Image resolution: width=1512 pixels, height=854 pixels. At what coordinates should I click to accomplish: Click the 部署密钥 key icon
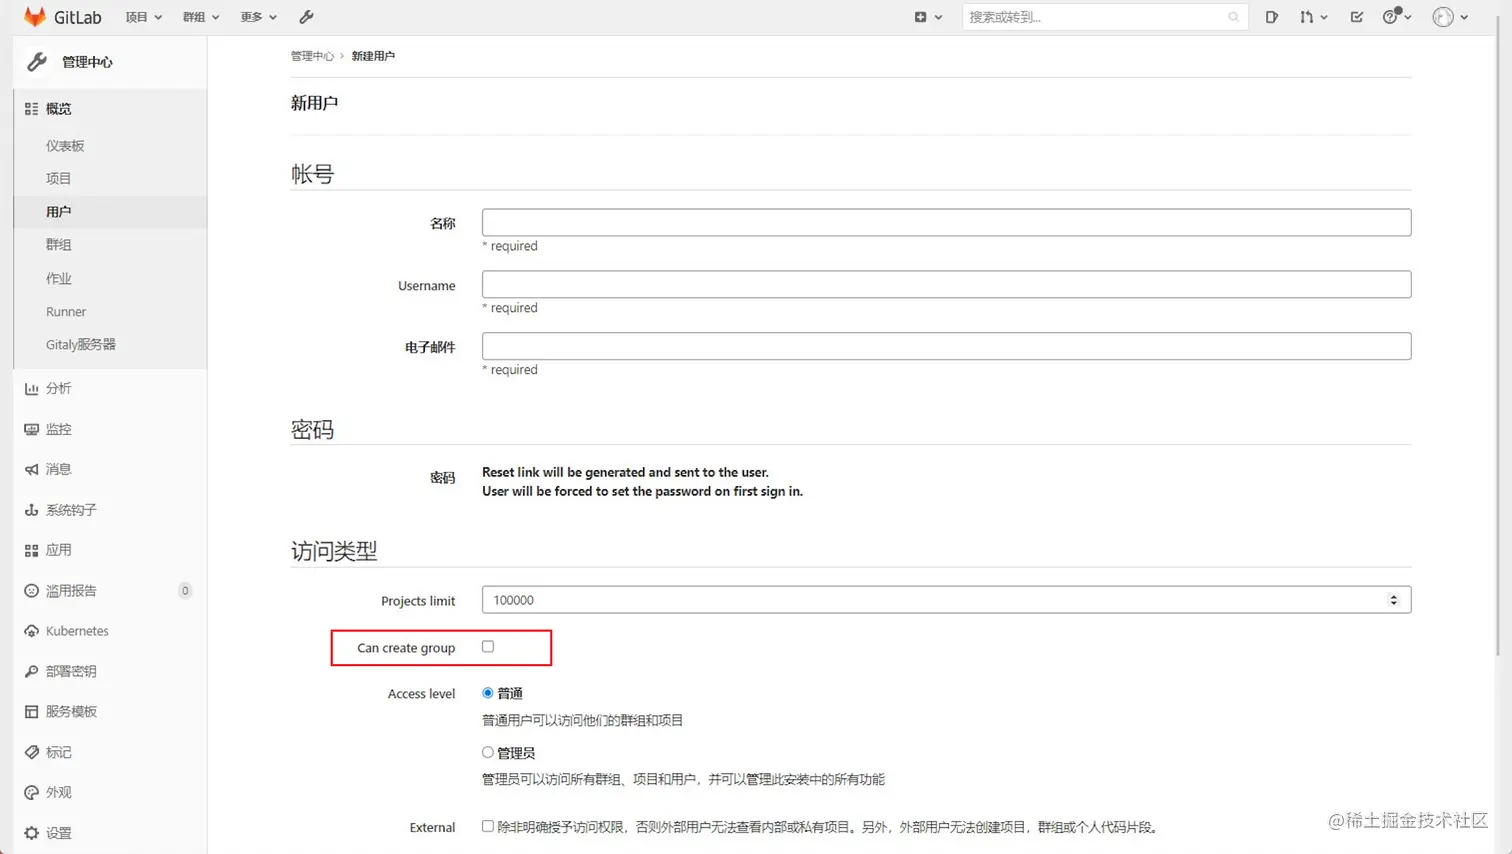click(31, 671)
